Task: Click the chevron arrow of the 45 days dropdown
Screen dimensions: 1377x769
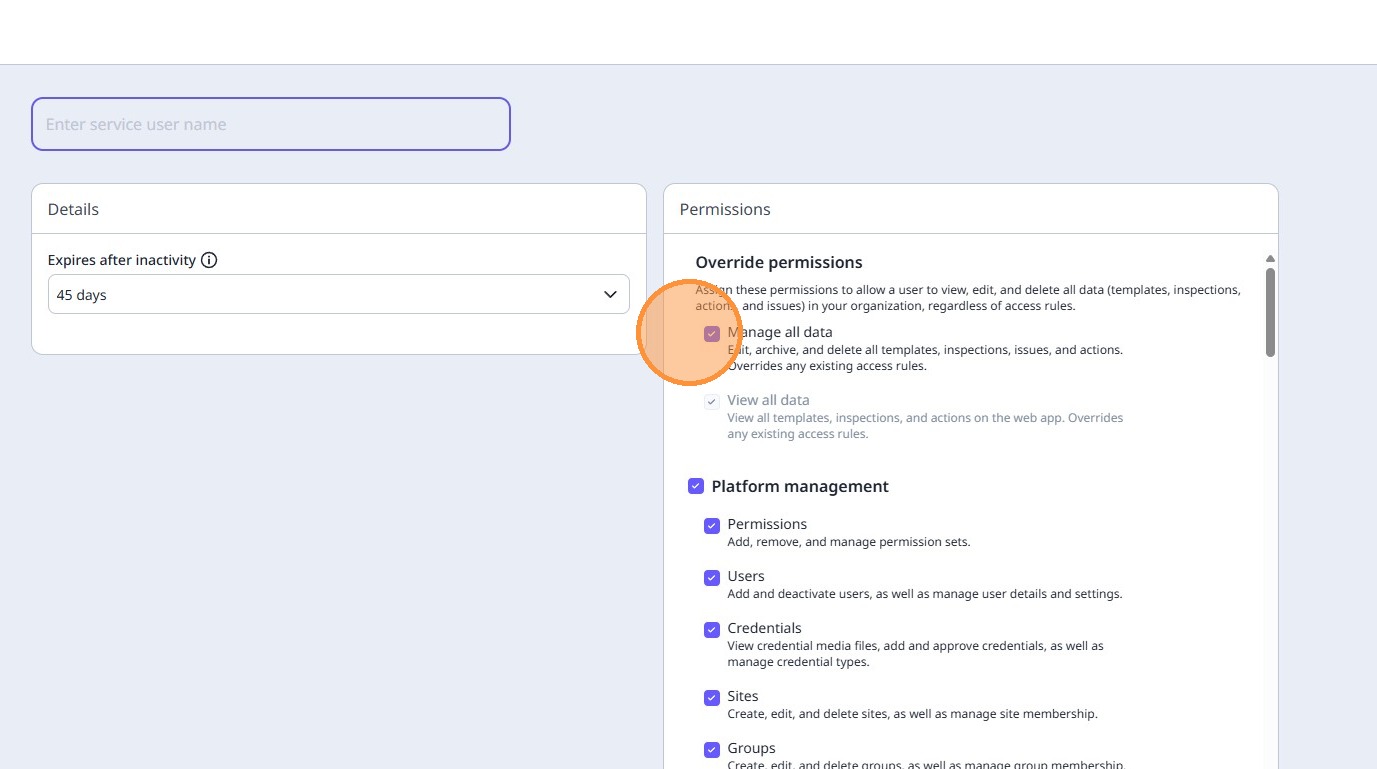Action: coord(610,295)
